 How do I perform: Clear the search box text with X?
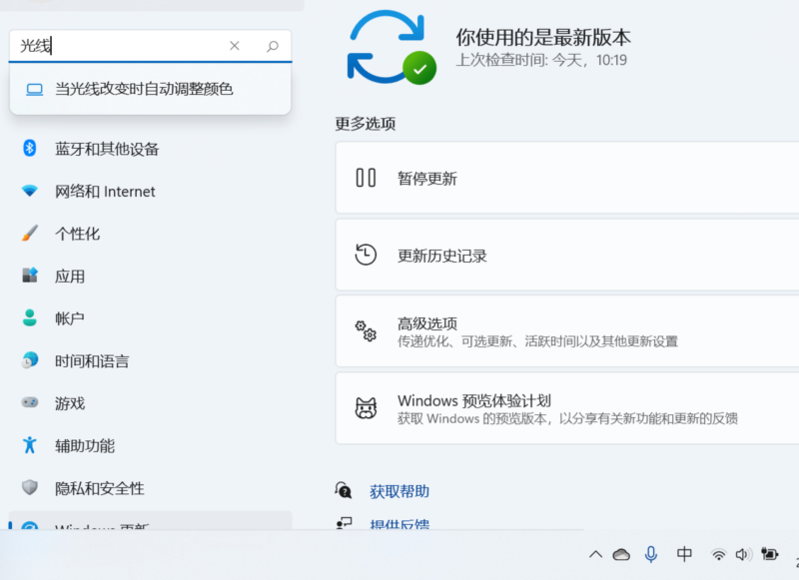(235, 46)
